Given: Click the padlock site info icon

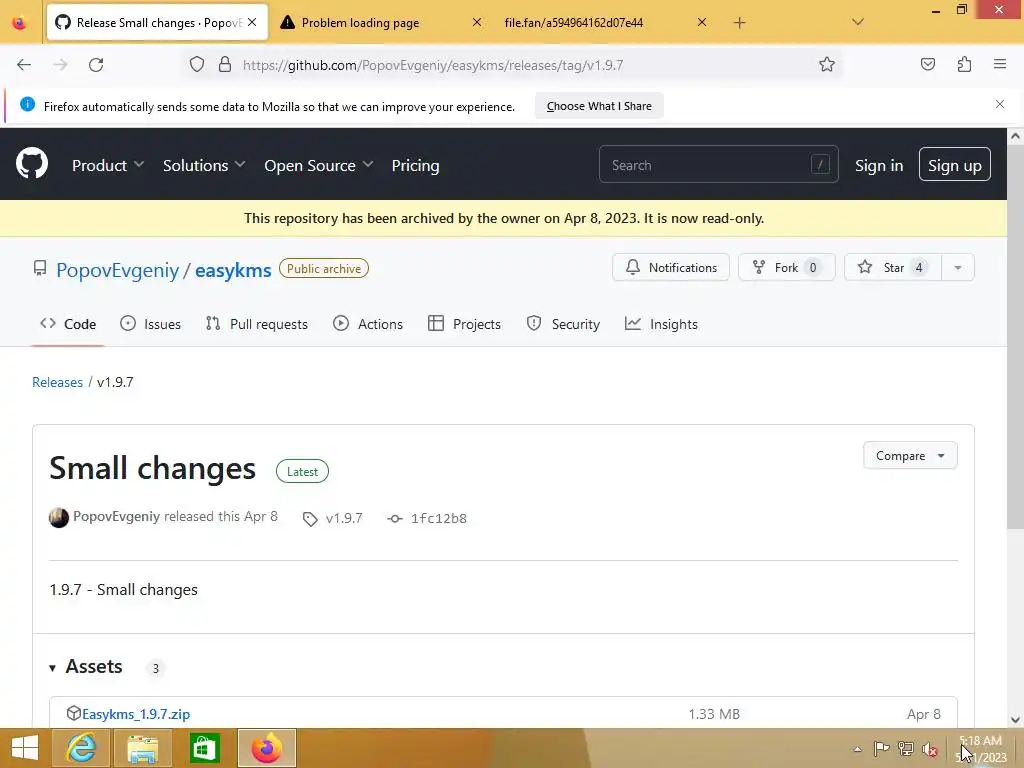Looking at the screenshot, I should coord(225,65).
